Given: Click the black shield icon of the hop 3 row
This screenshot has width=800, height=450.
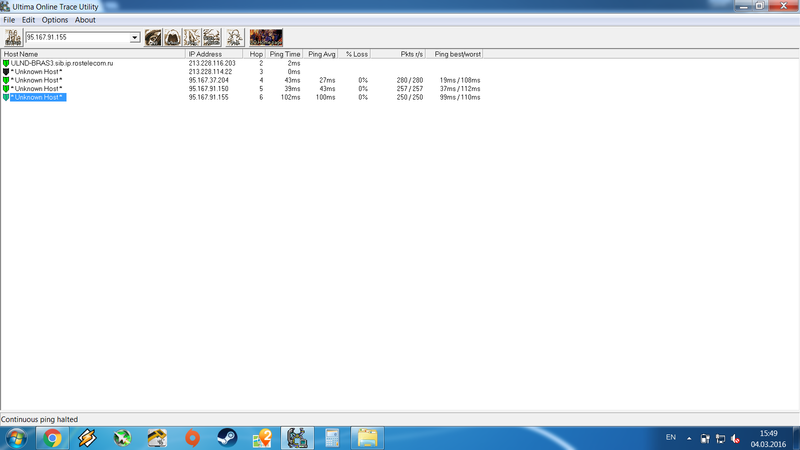Looking at the screenshot, I should pyautogui.click(x=6, y=72).
